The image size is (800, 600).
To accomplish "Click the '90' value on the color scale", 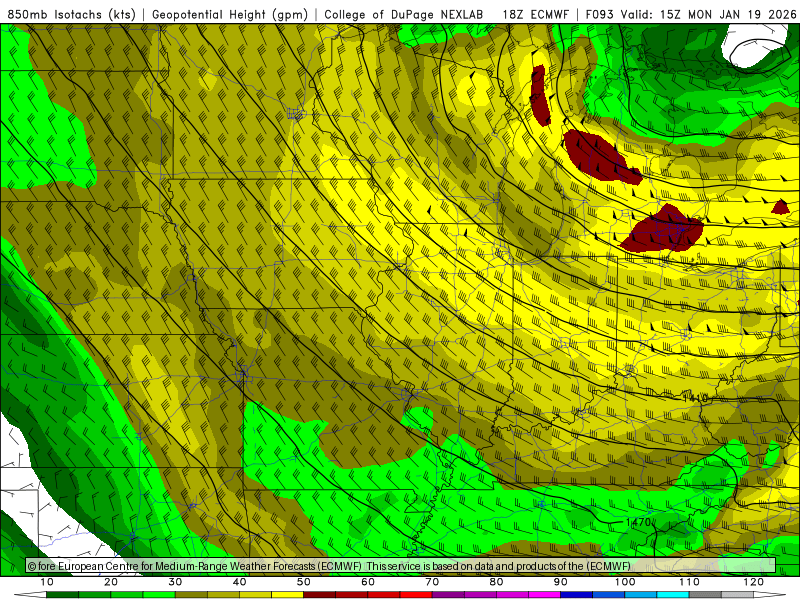I will pos(561,582).
